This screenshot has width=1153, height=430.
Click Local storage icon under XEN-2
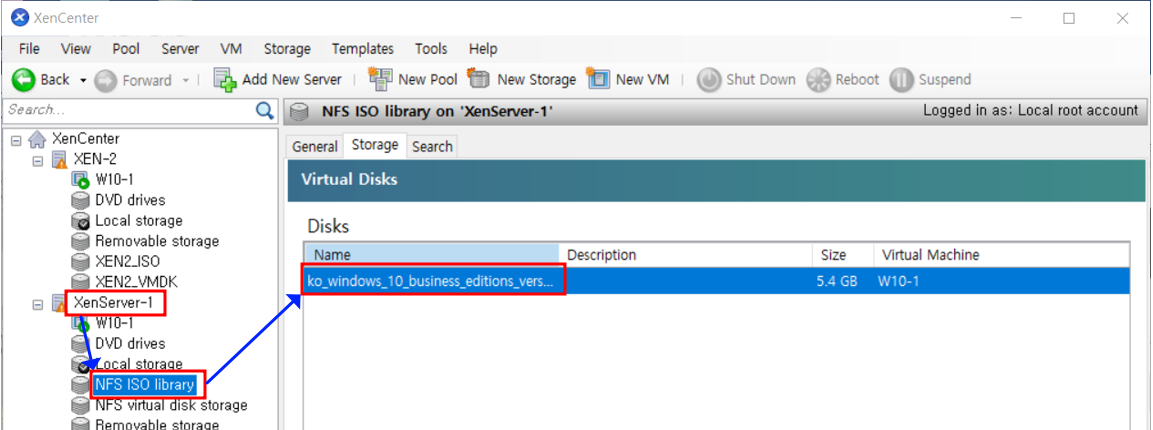[80, 221]
